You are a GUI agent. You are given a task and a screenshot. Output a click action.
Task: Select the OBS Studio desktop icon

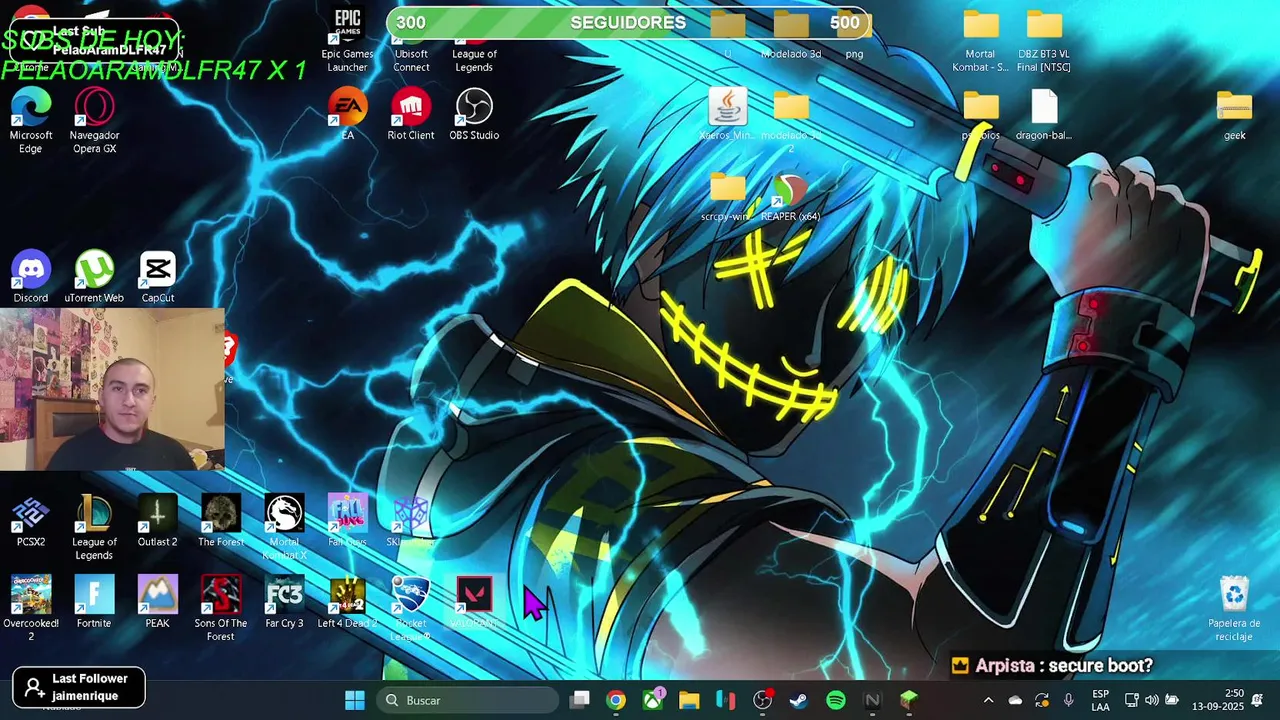point(474,114)
